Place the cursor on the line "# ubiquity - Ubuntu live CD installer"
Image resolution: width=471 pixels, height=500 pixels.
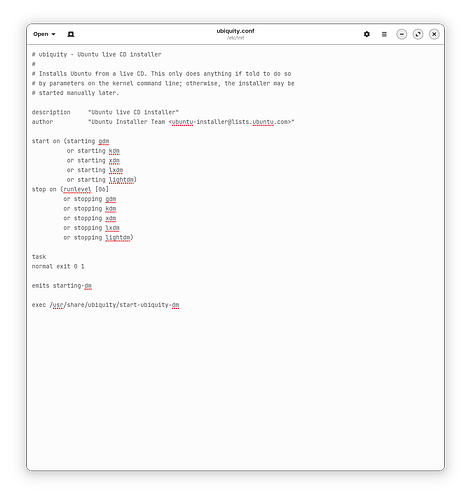coord(96,54)
